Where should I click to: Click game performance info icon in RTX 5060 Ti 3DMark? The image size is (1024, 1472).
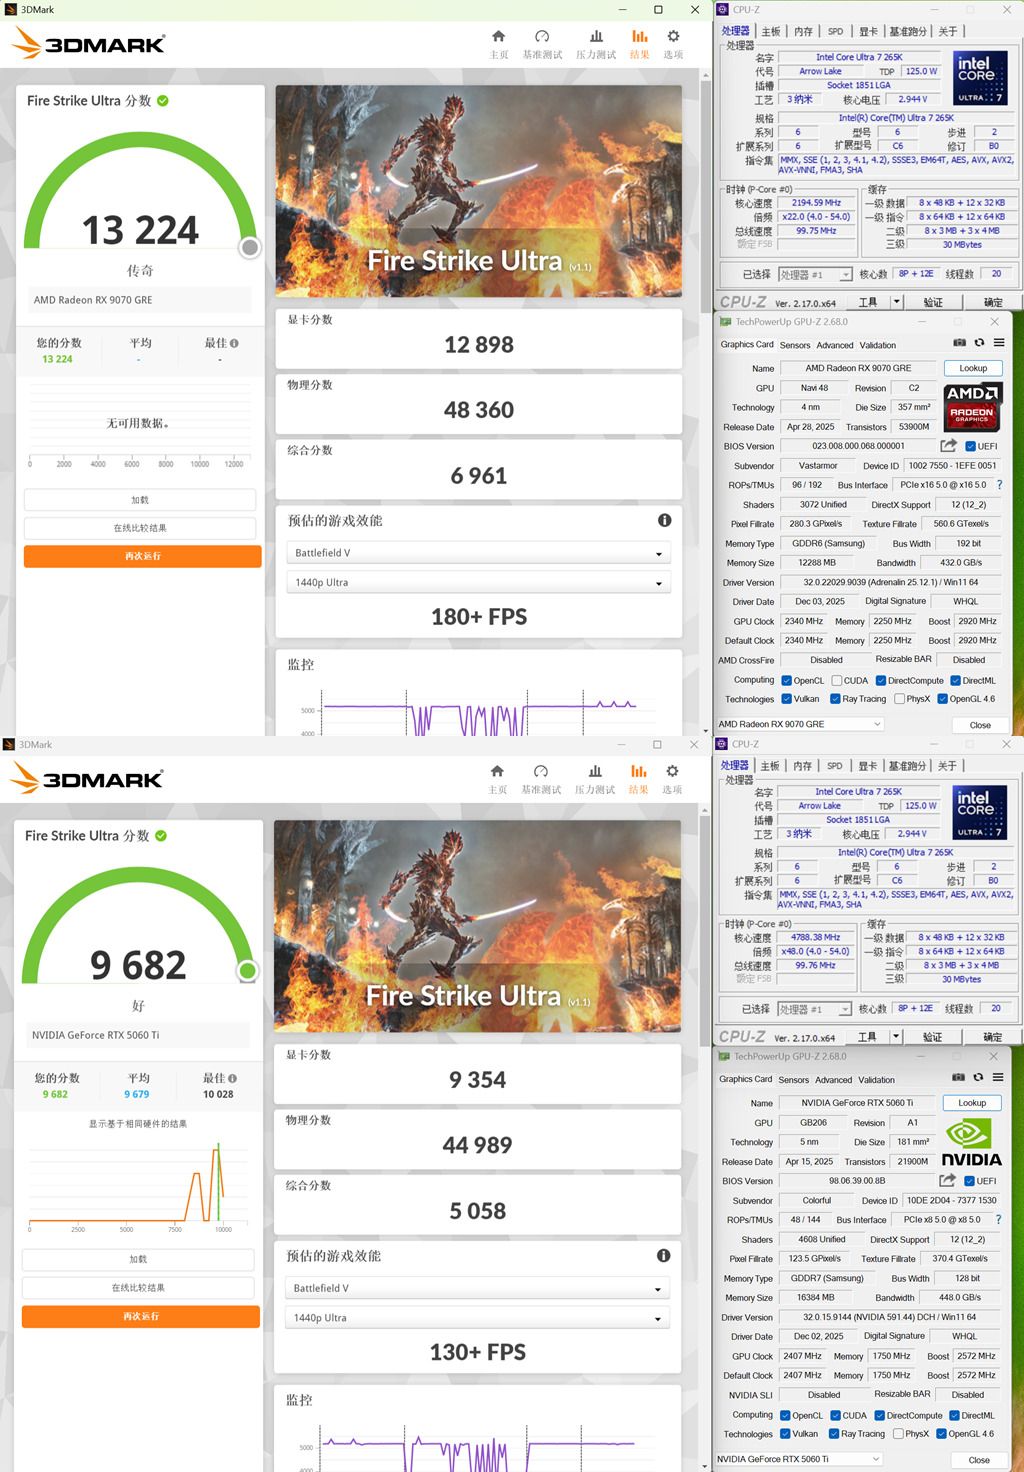663,1256
